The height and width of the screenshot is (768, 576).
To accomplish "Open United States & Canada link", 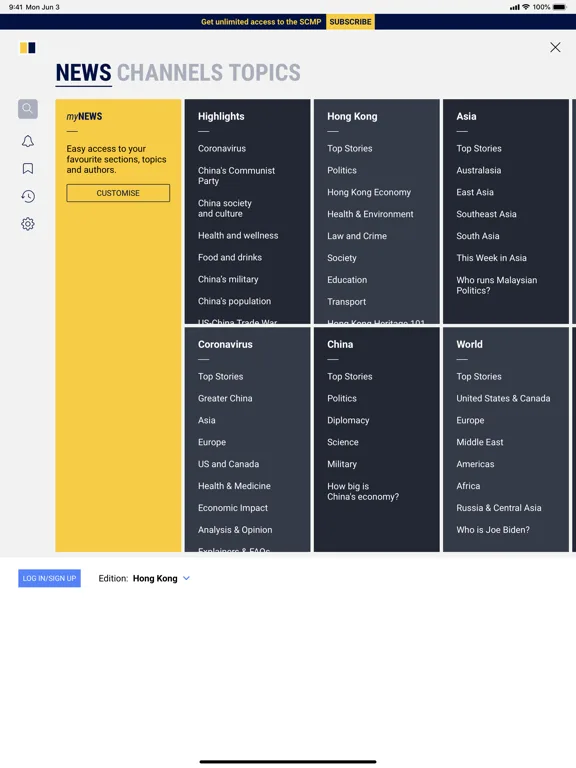I will [x=503, y=398].
